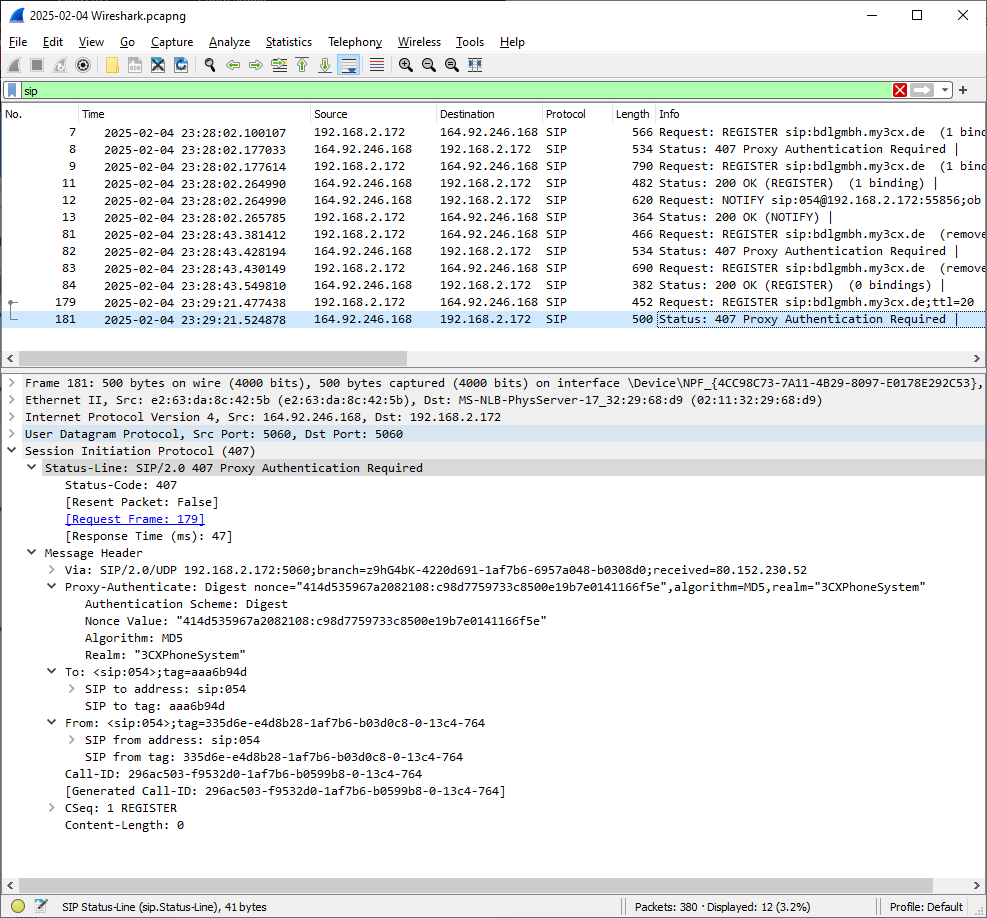Collapse the Message Header node

click(31, 553)
